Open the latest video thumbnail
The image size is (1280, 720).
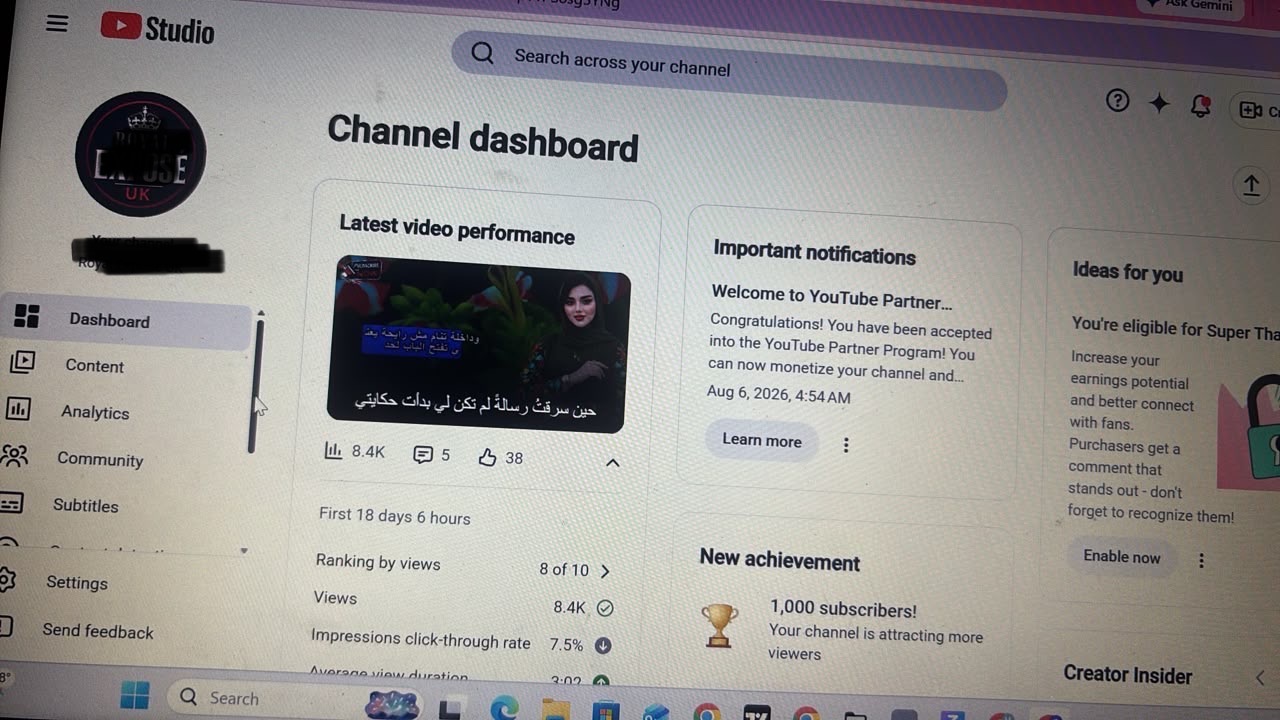480,344
